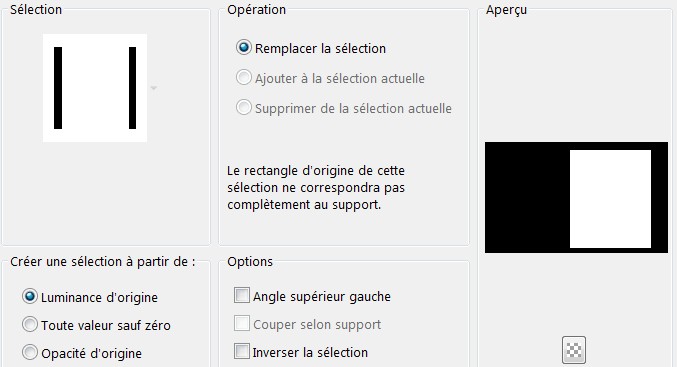Click the Options group heading
This screenshot has width=677, height=367.
click(x=250, y=262)
